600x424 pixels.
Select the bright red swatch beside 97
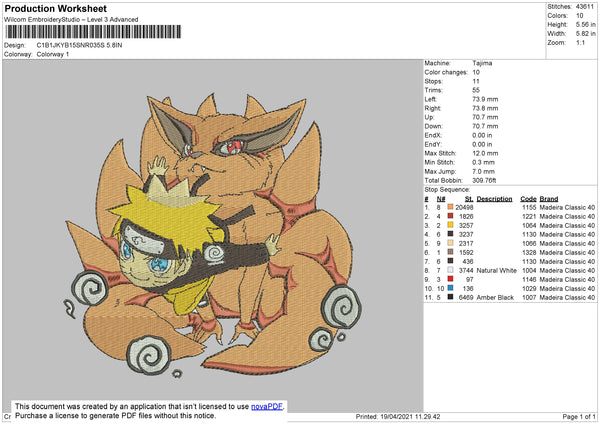pyautogui.click(x=450, y=279)
